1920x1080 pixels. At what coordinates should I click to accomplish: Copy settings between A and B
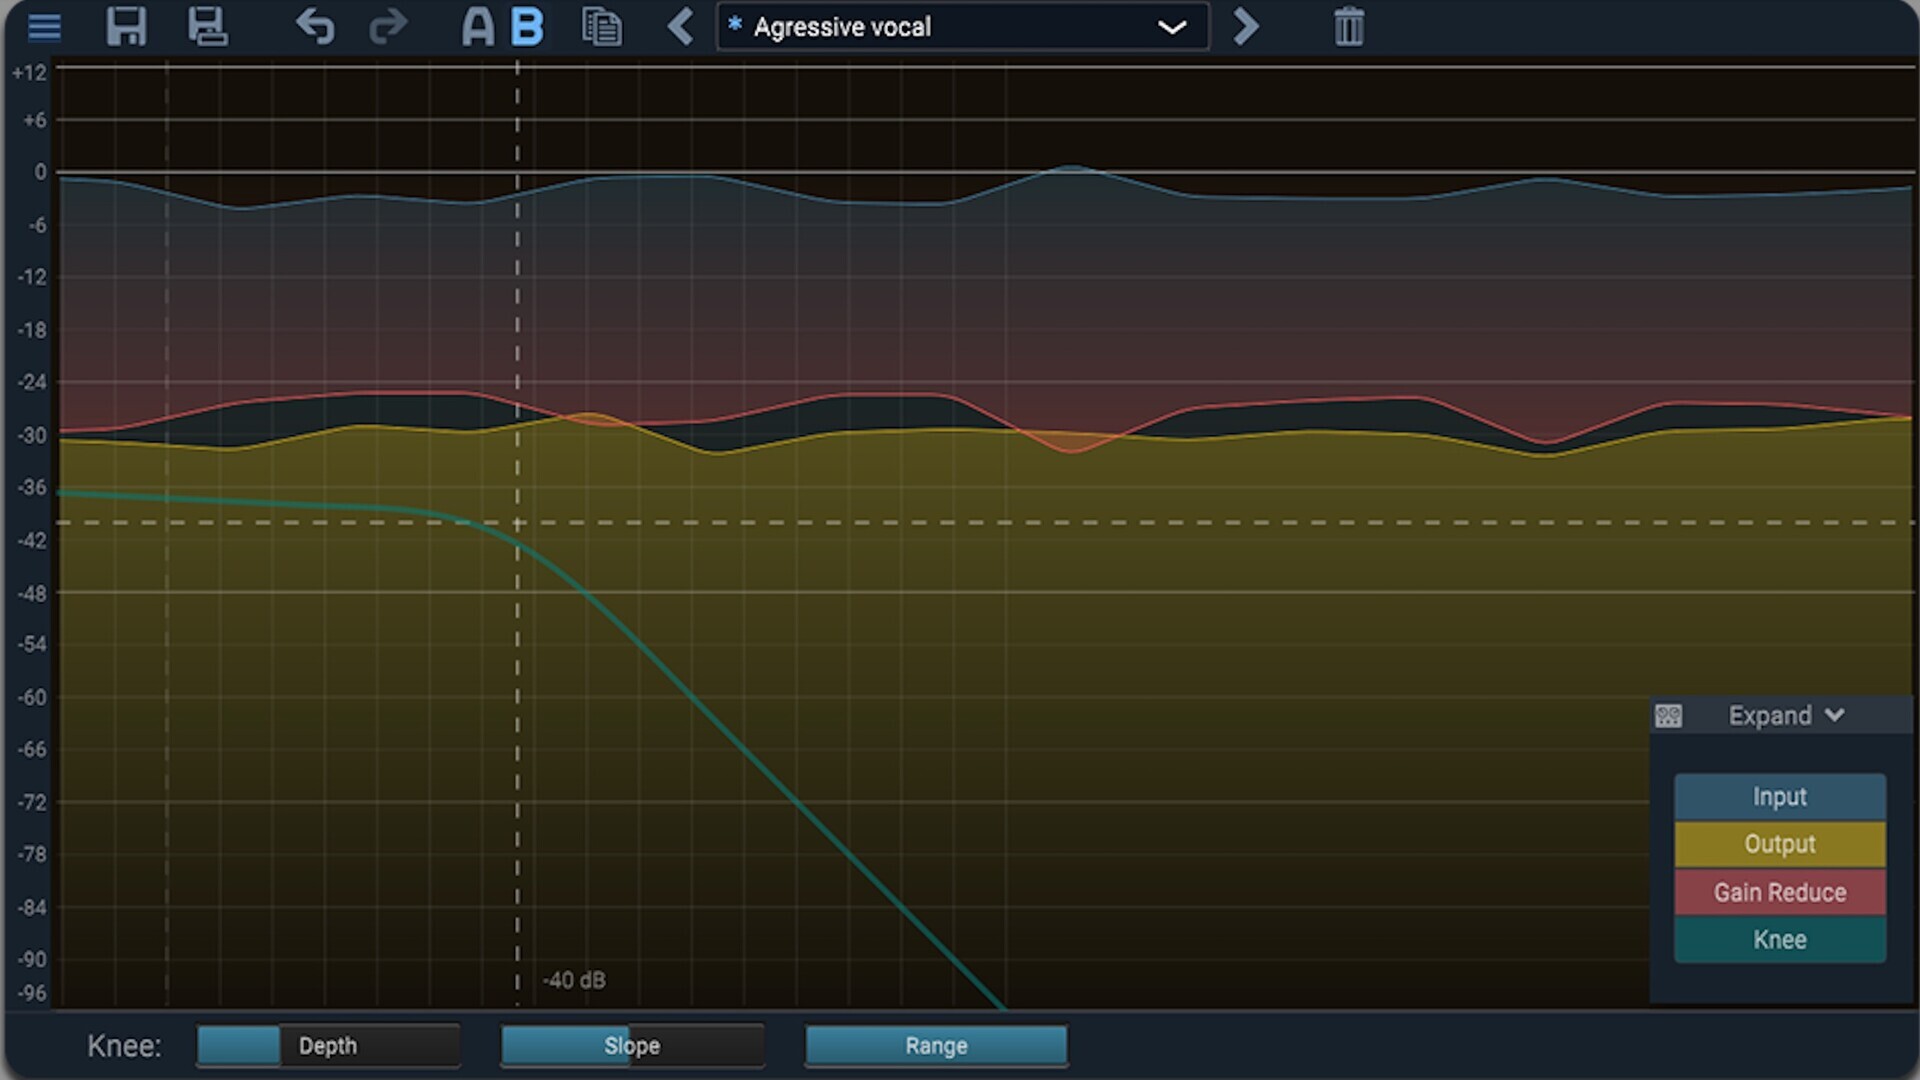[x=601, y=27]
